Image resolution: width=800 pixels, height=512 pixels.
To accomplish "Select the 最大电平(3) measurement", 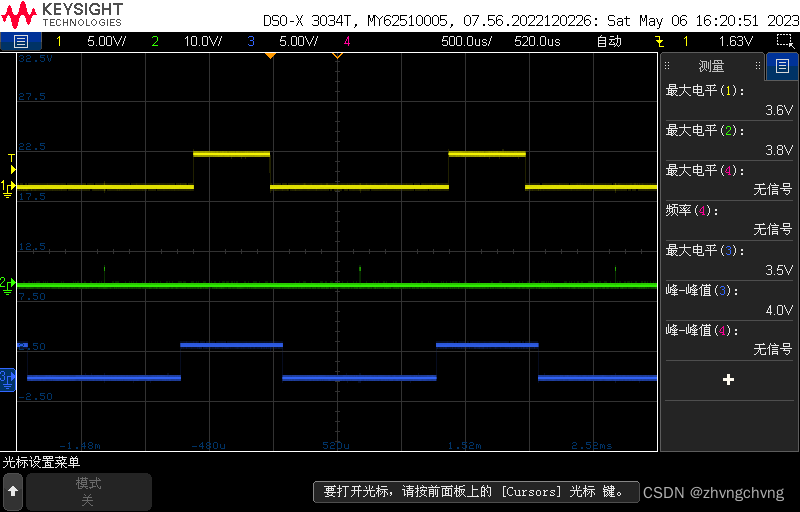I will coord(730,260).
